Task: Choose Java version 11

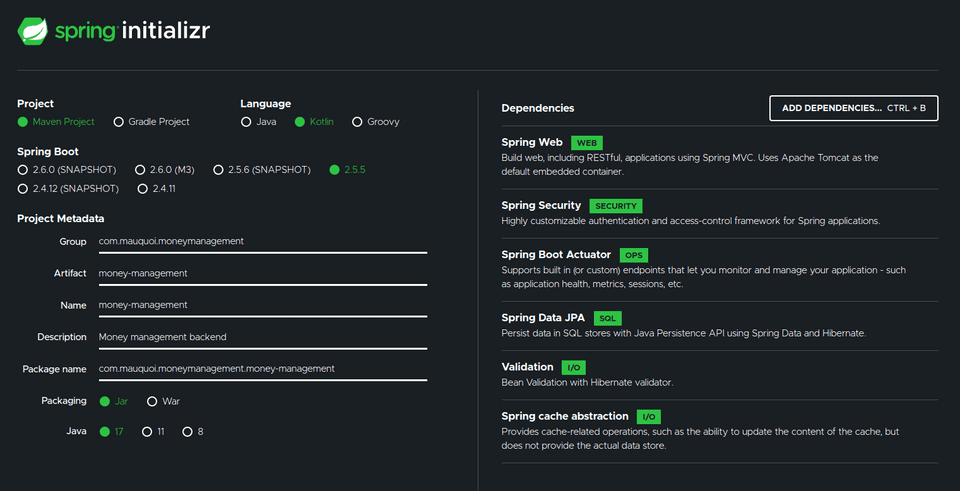Action: tap(147, 432)
